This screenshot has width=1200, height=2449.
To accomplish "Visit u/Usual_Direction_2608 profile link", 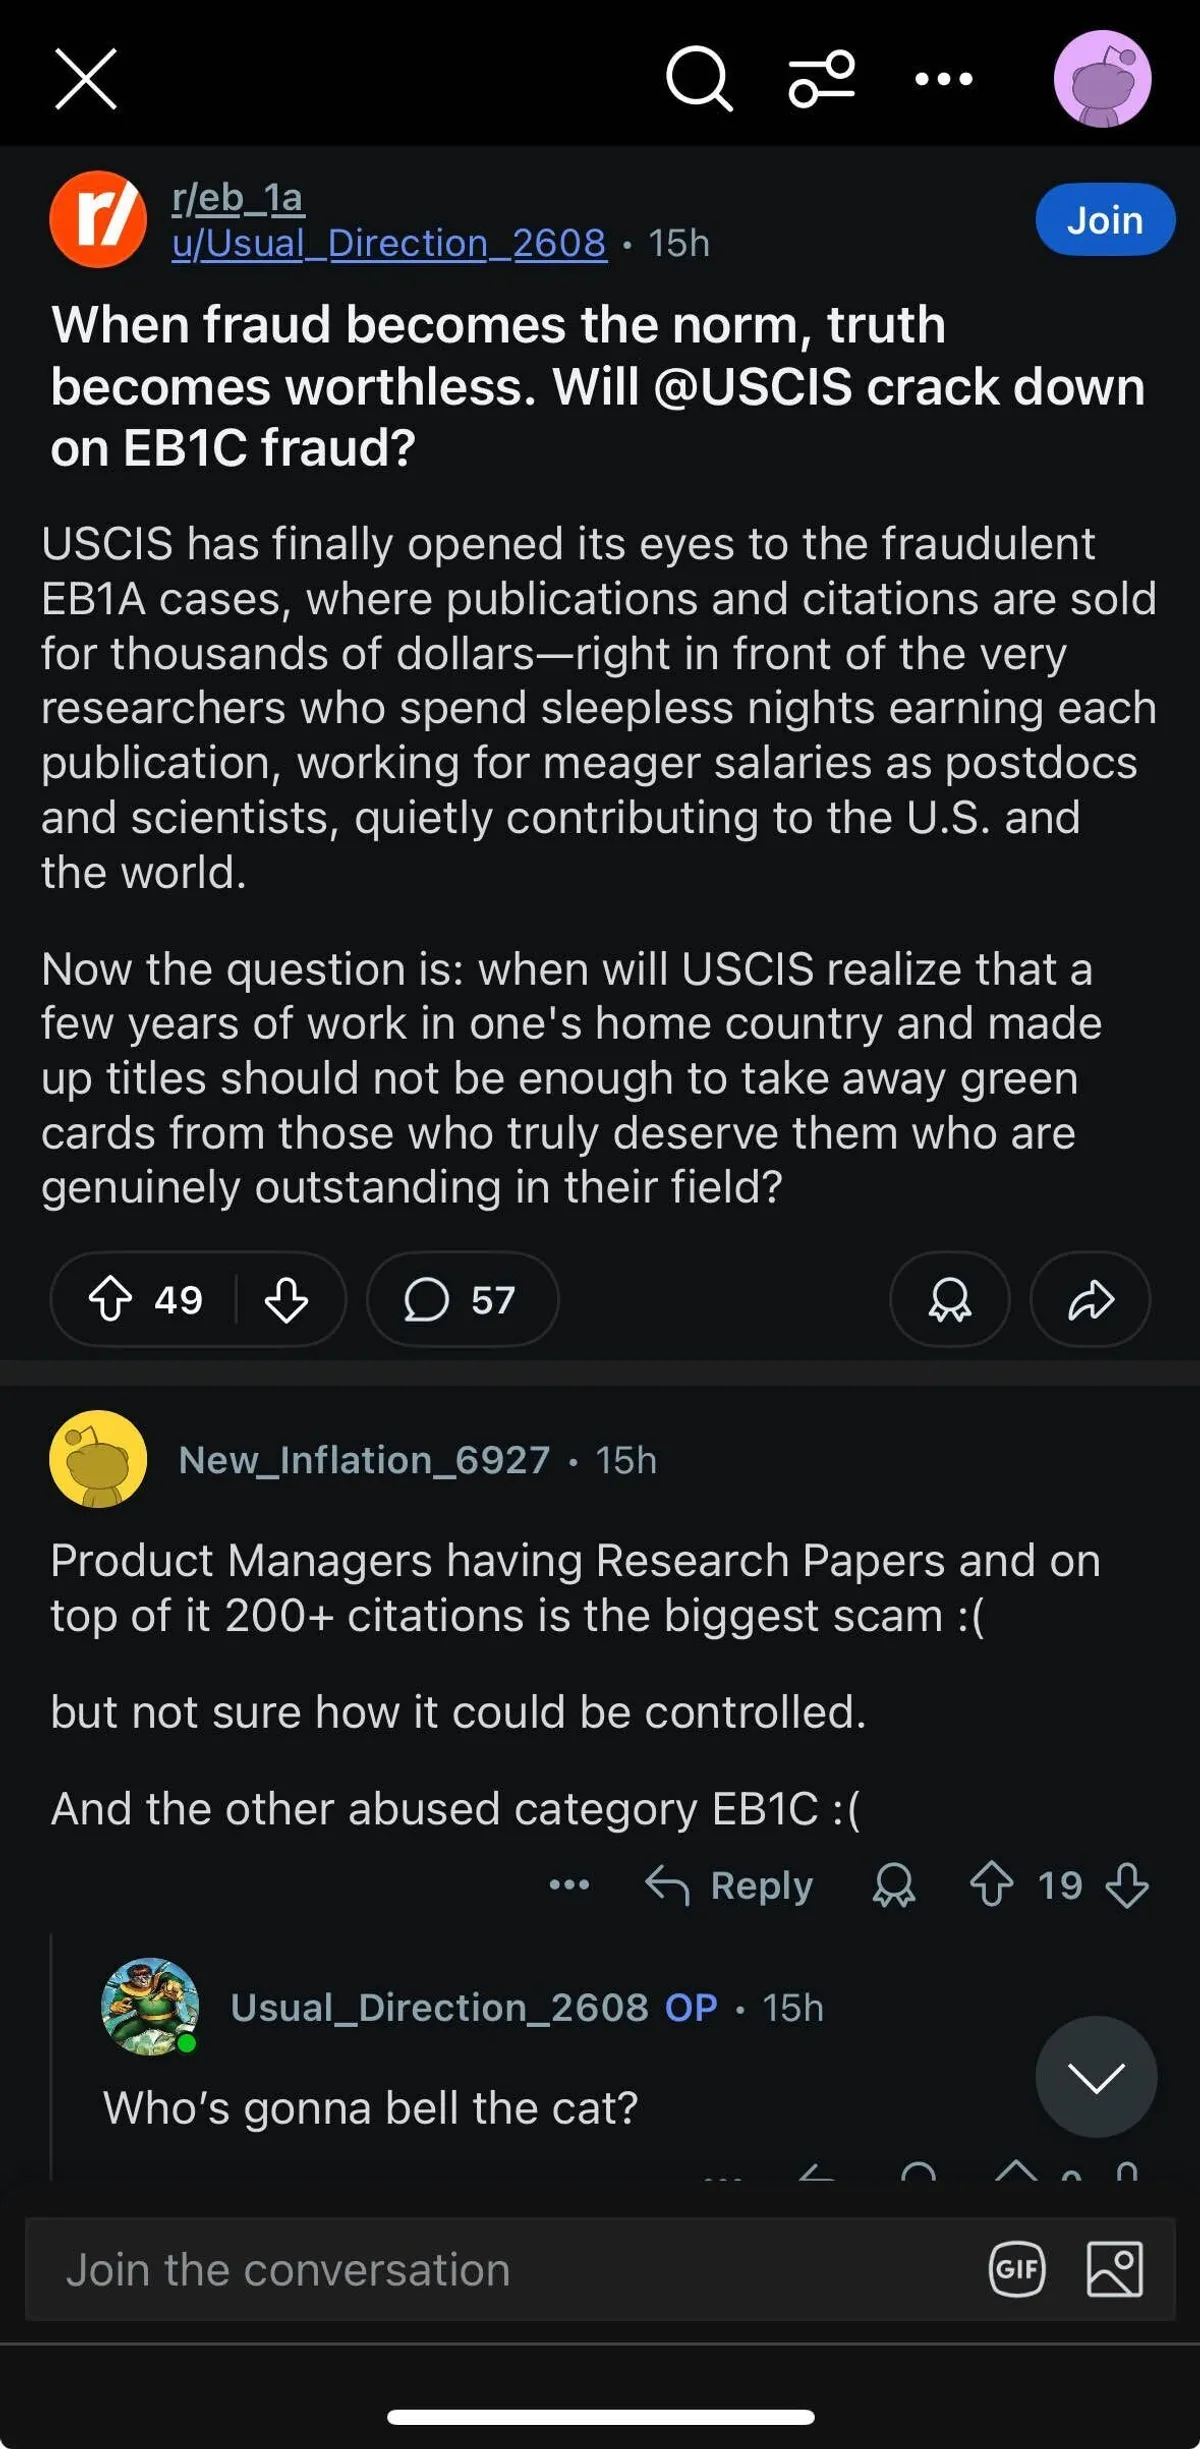I will 389,243.
